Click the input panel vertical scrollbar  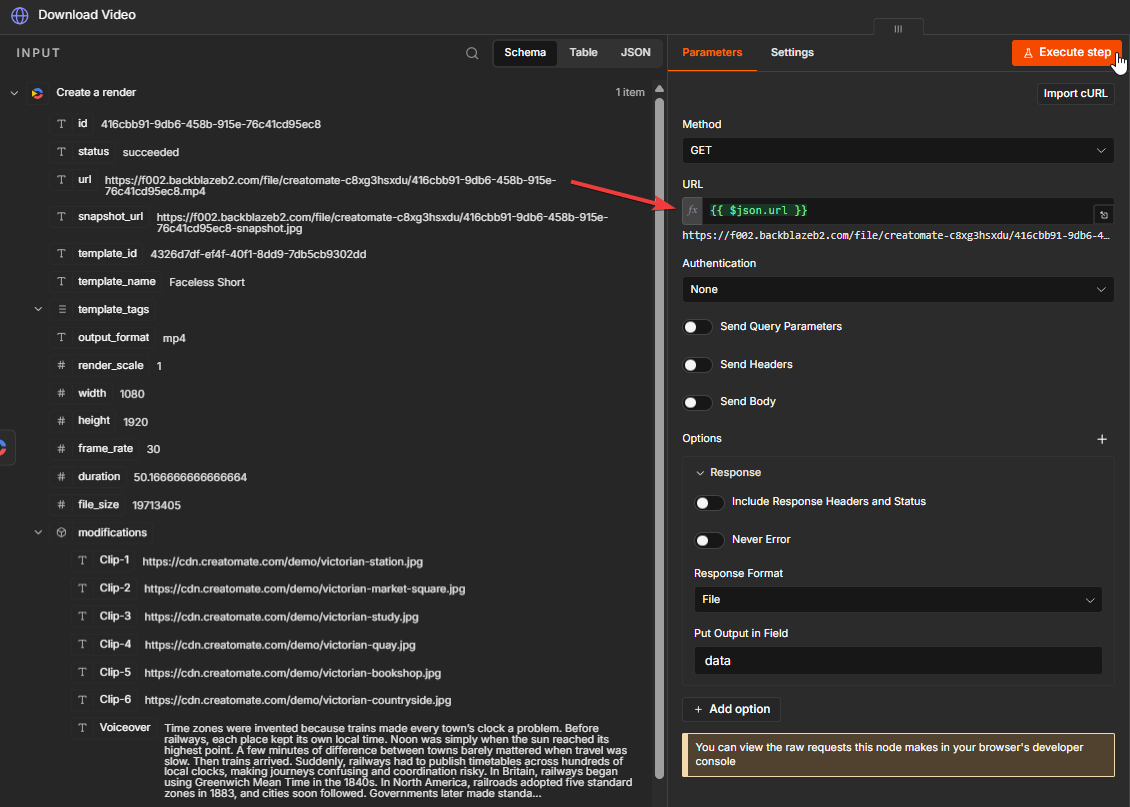[x=659, y=438]
